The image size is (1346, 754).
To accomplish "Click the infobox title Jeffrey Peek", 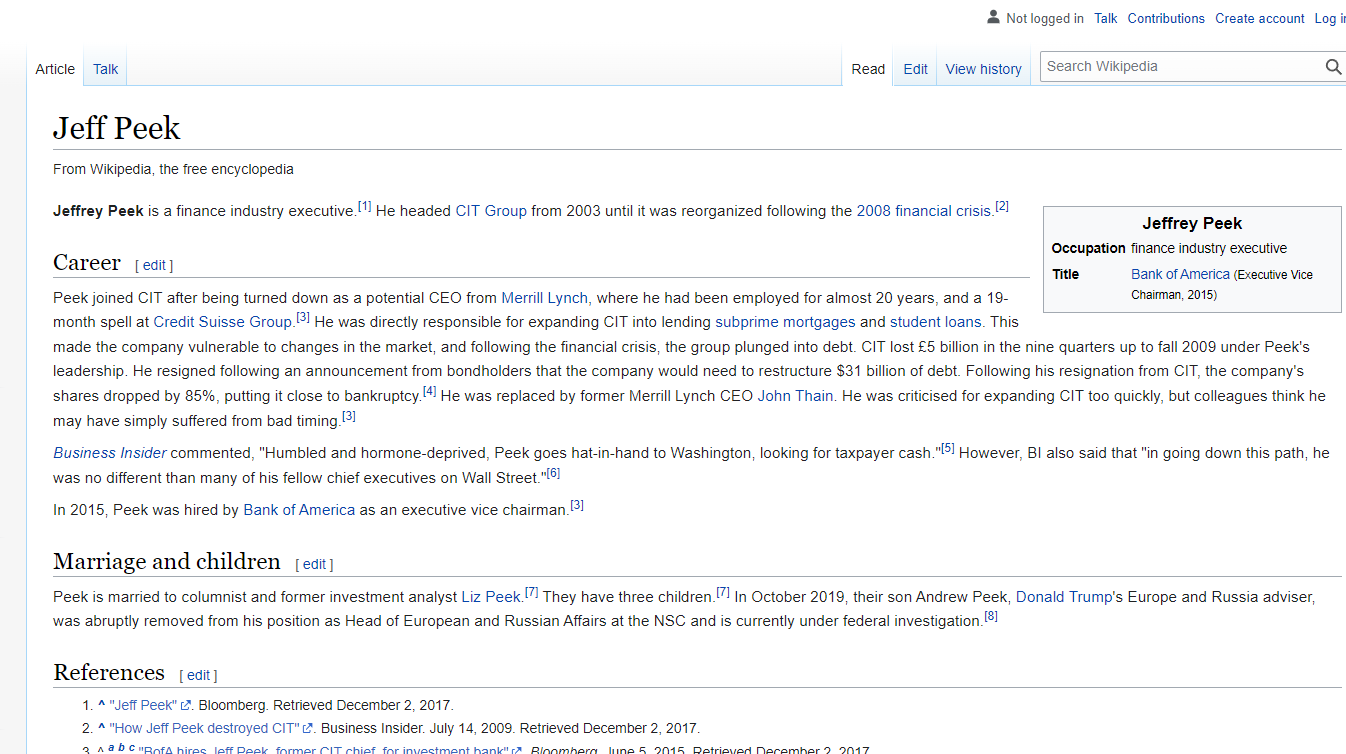I will point(1192,223).
